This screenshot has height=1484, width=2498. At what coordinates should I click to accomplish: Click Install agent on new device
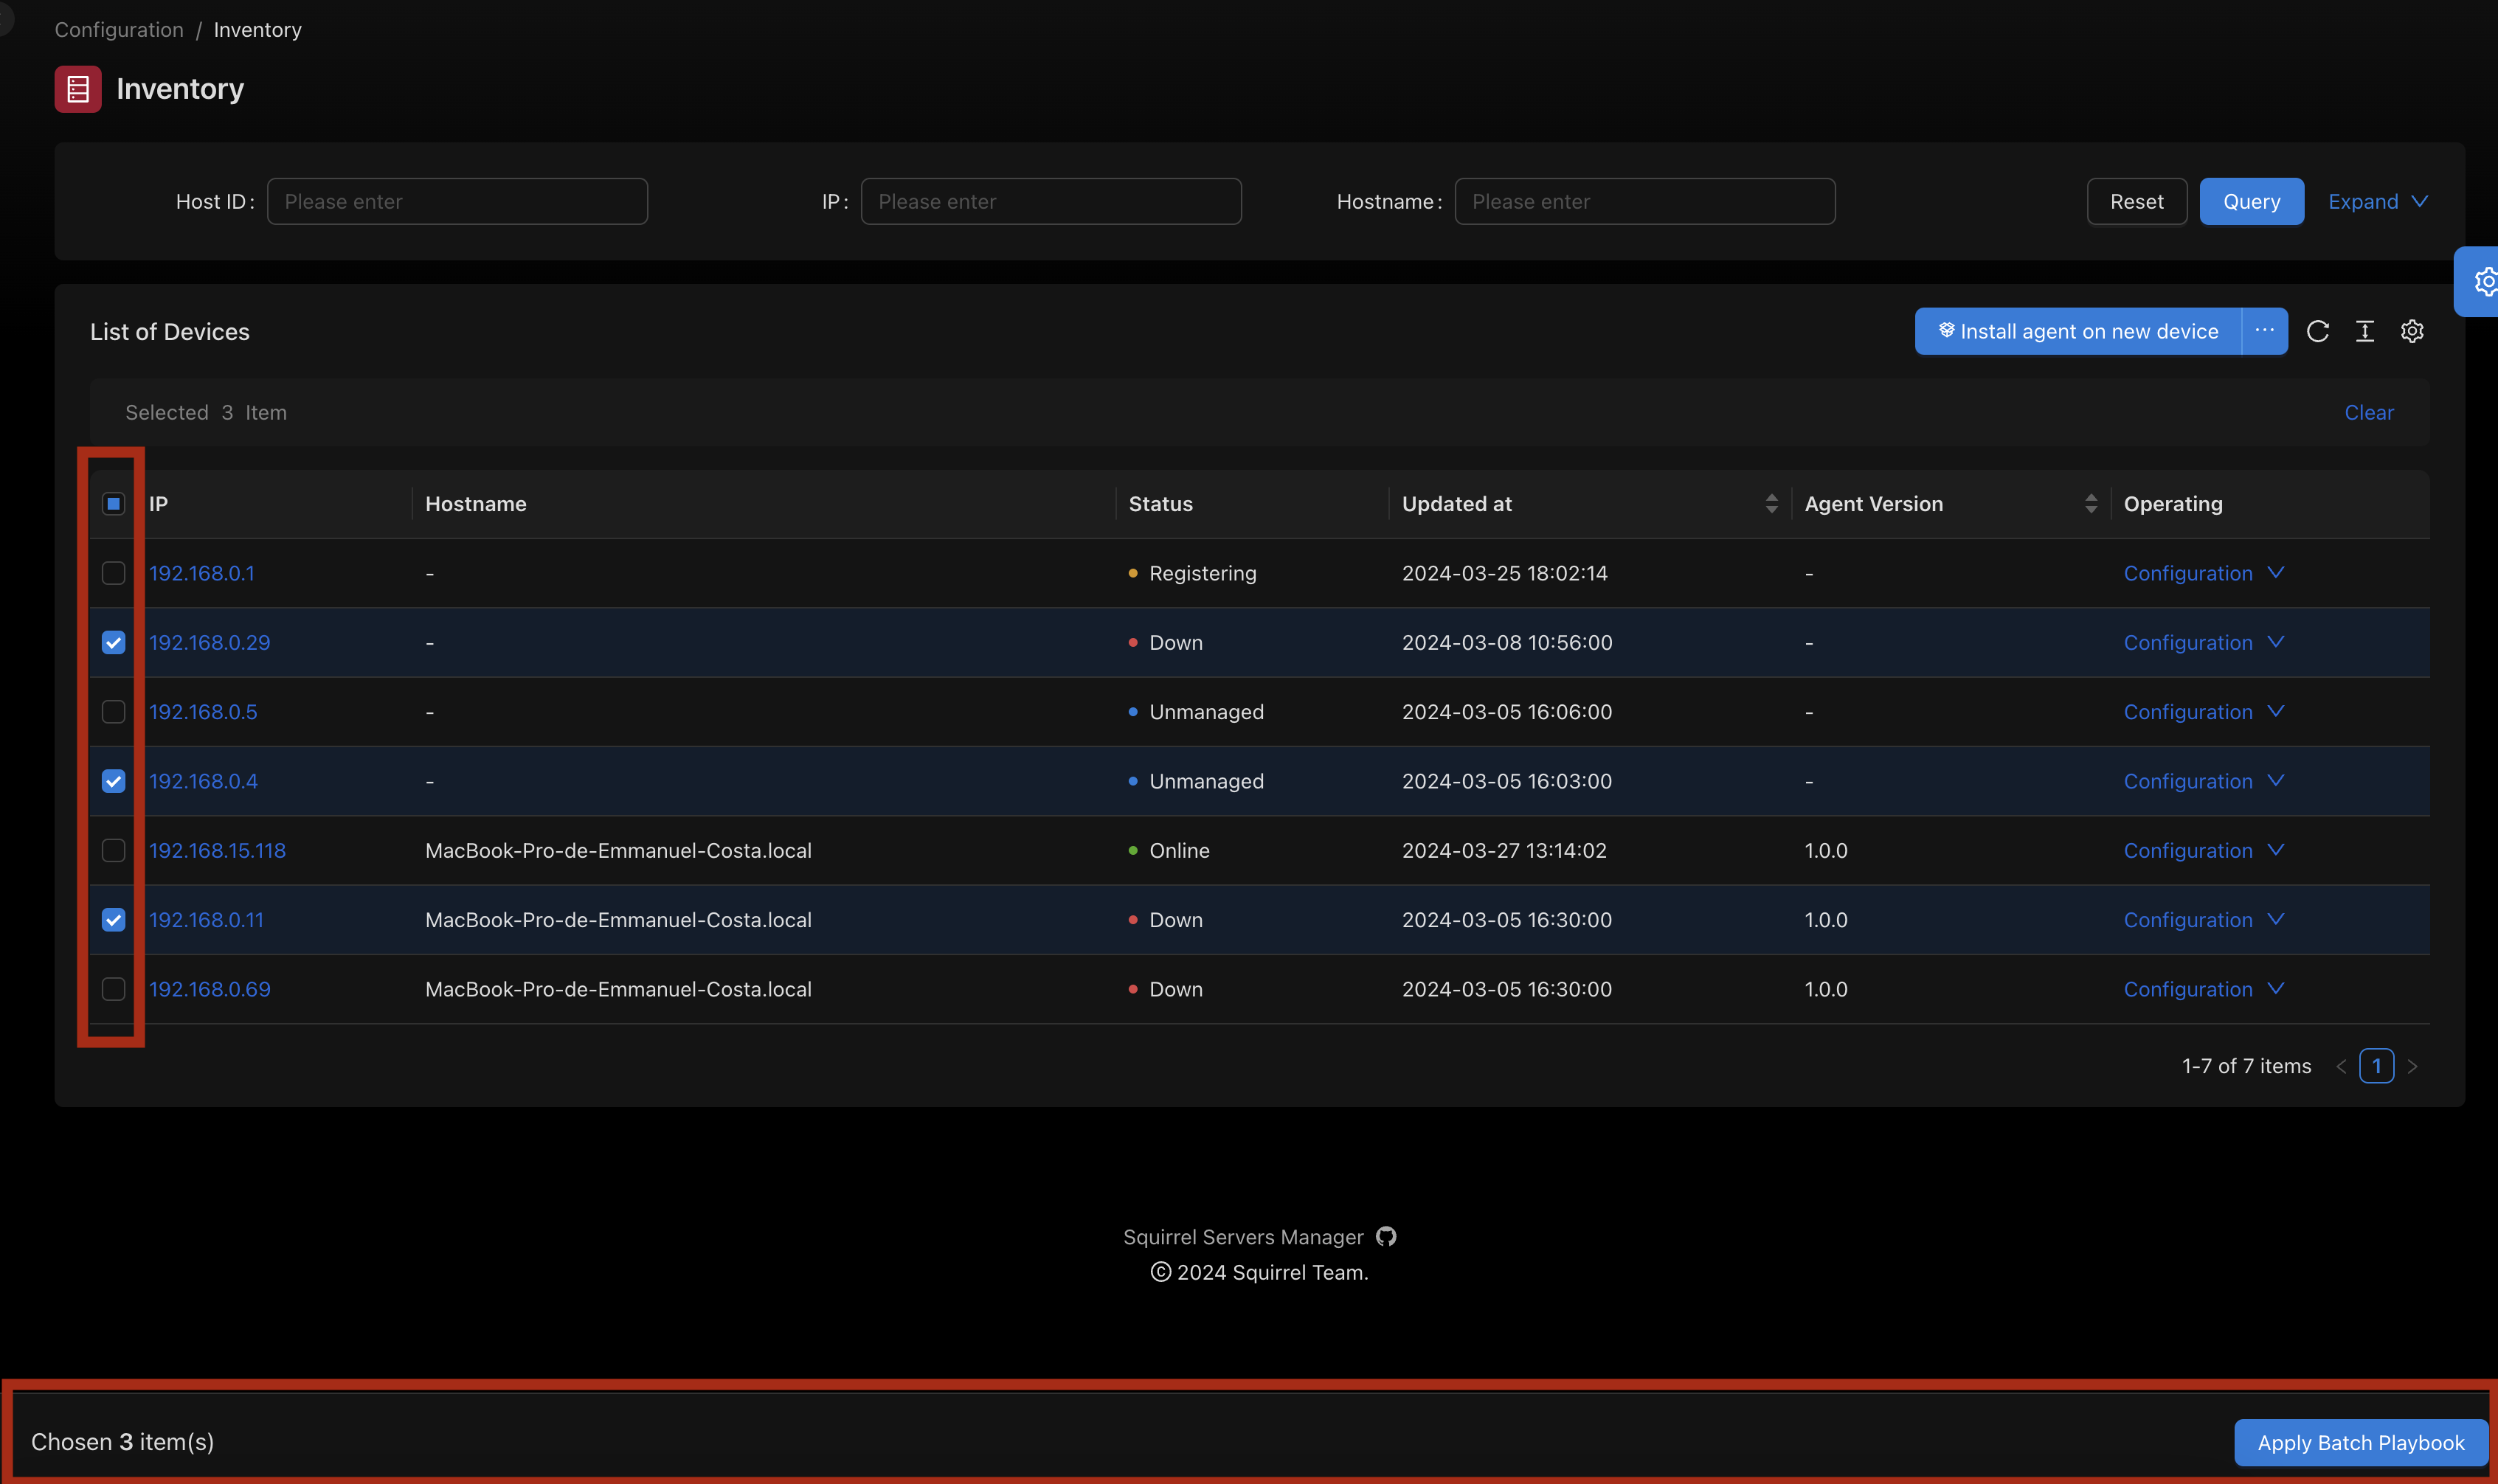point(2077,331)
